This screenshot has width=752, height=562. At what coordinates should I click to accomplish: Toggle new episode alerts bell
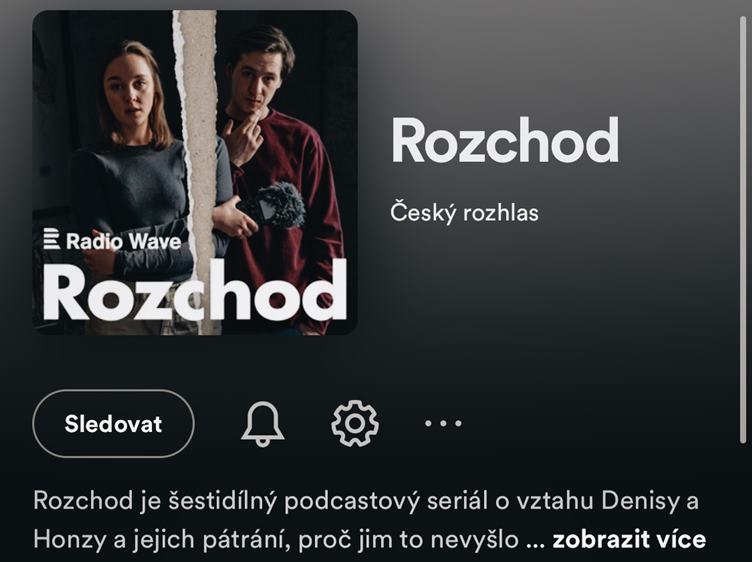point(262,424)
